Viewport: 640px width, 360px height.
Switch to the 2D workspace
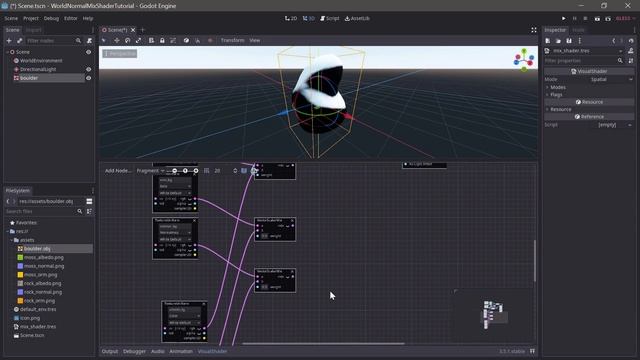tap(291, 18)
